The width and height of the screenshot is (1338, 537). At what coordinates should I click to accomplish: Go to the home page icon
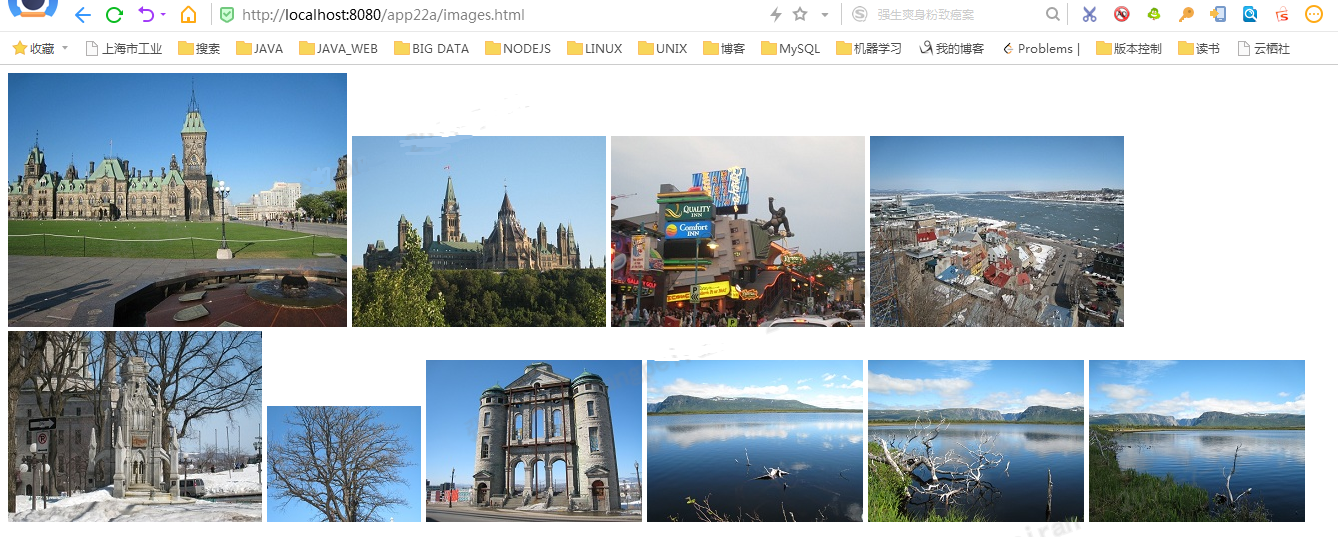pyautogui.click(x=188, y=15)
